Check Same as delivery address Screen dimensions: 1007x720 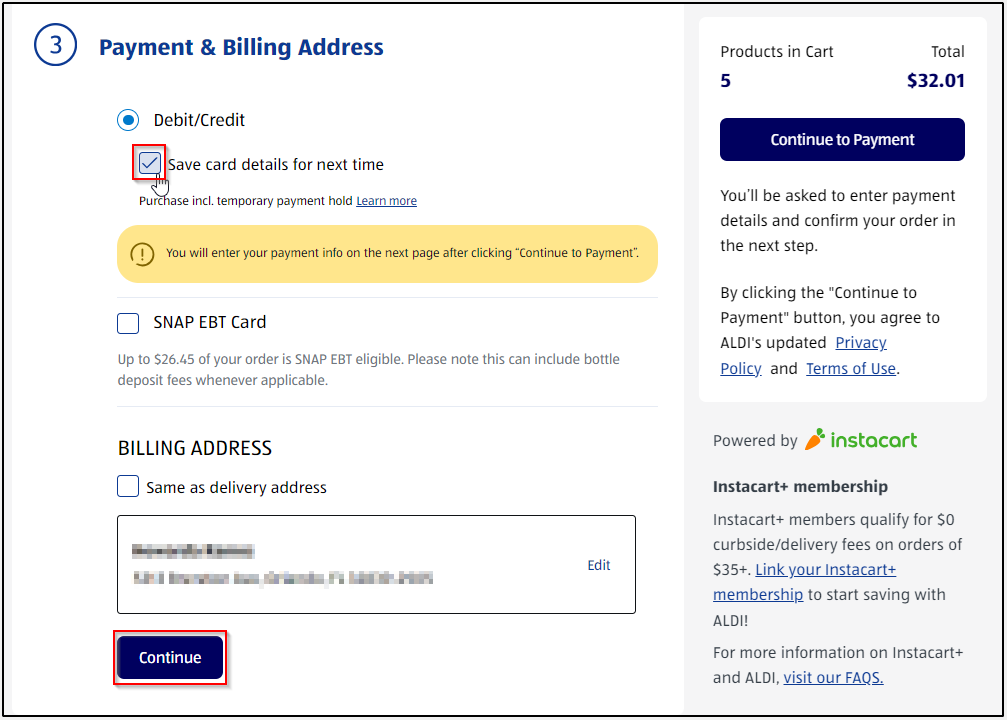point(127,486)
